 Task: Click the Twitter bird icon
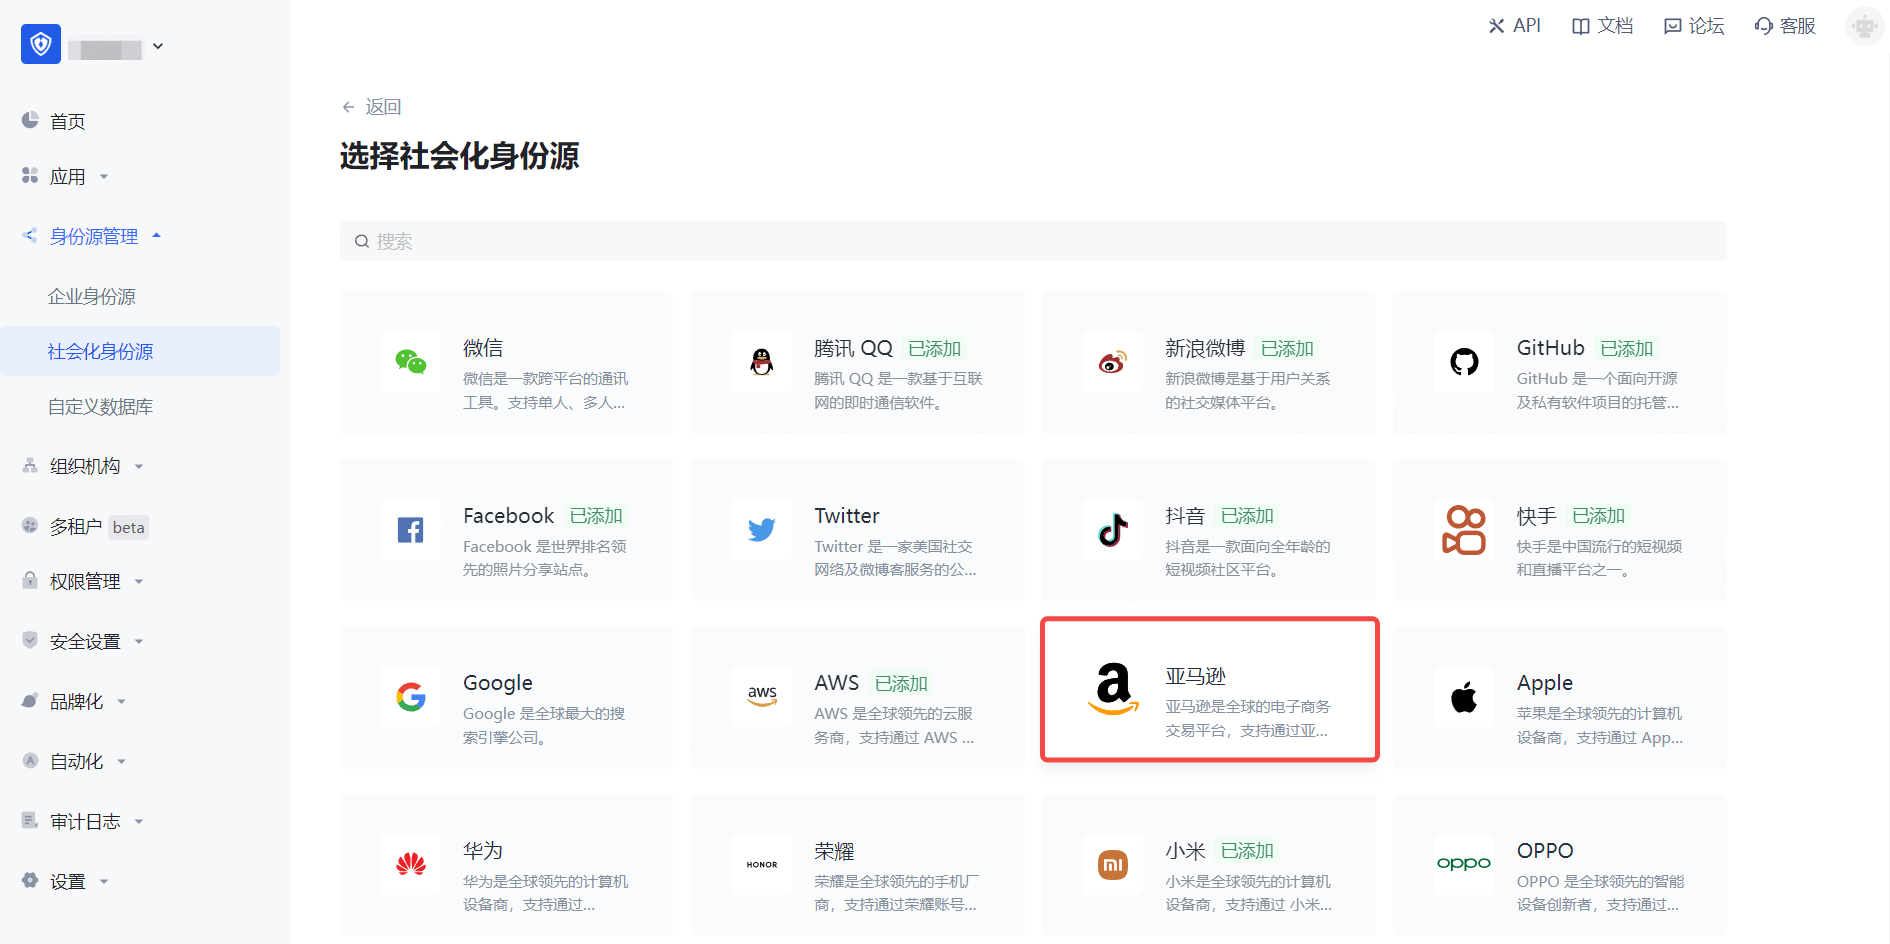[x=762, y=530]
